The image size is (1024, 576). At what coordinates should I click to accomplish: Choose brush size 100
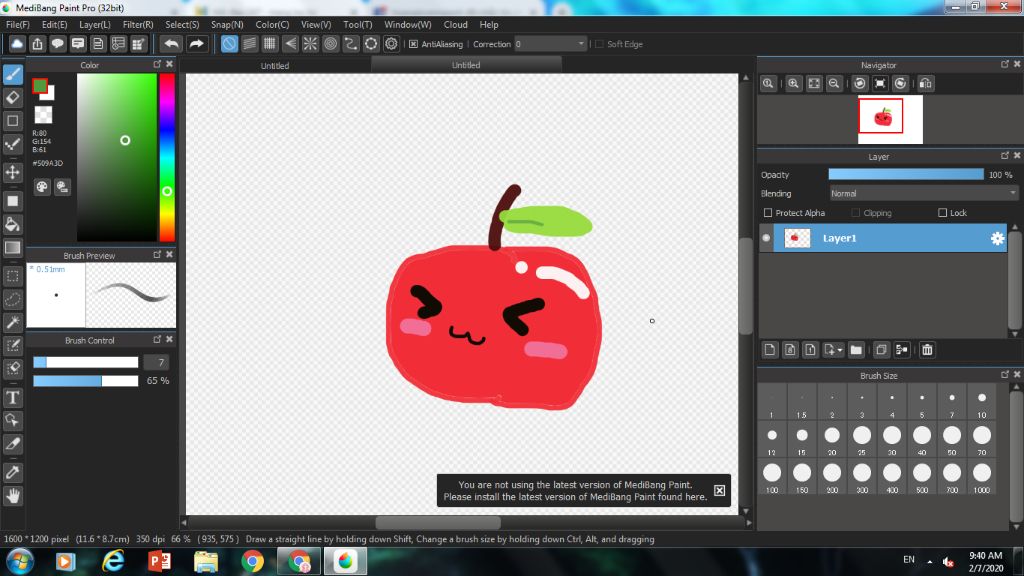coord(772,477)
